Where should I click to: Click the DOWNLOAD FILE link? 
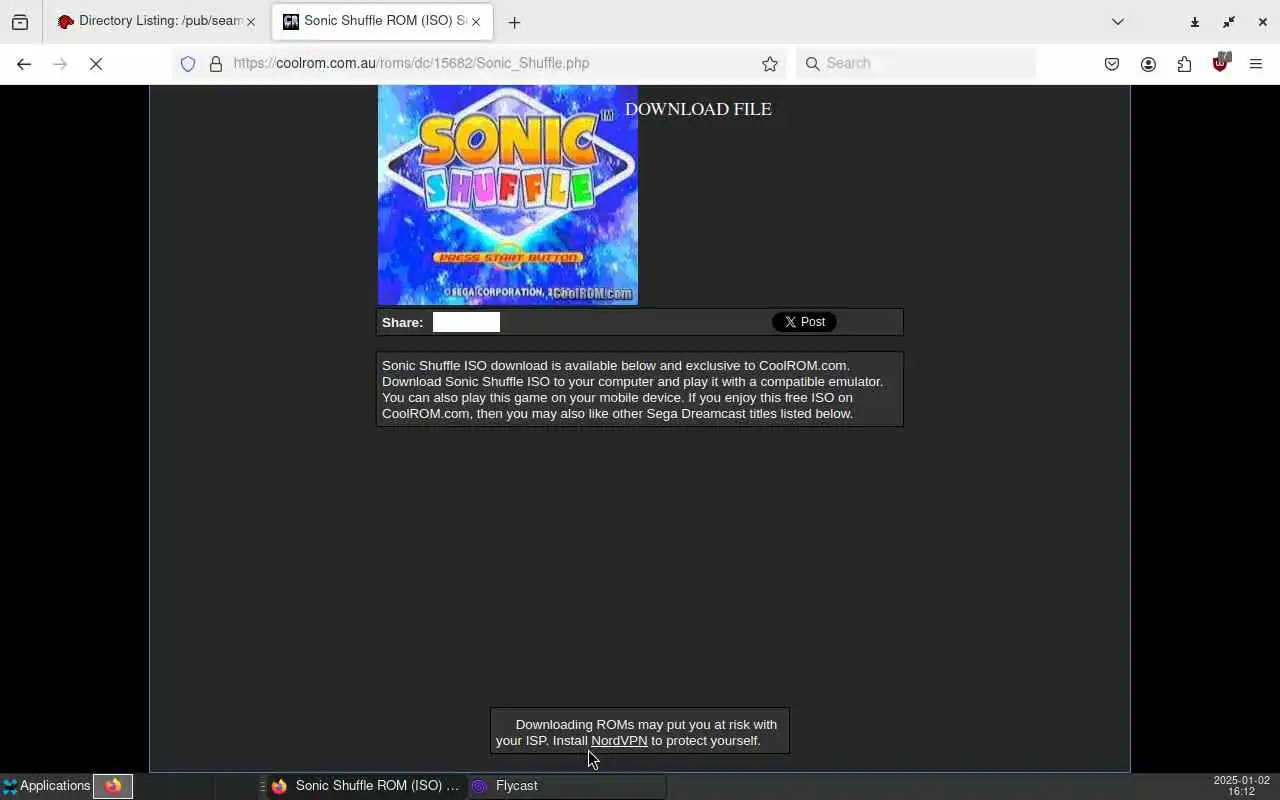coord(698,109)
